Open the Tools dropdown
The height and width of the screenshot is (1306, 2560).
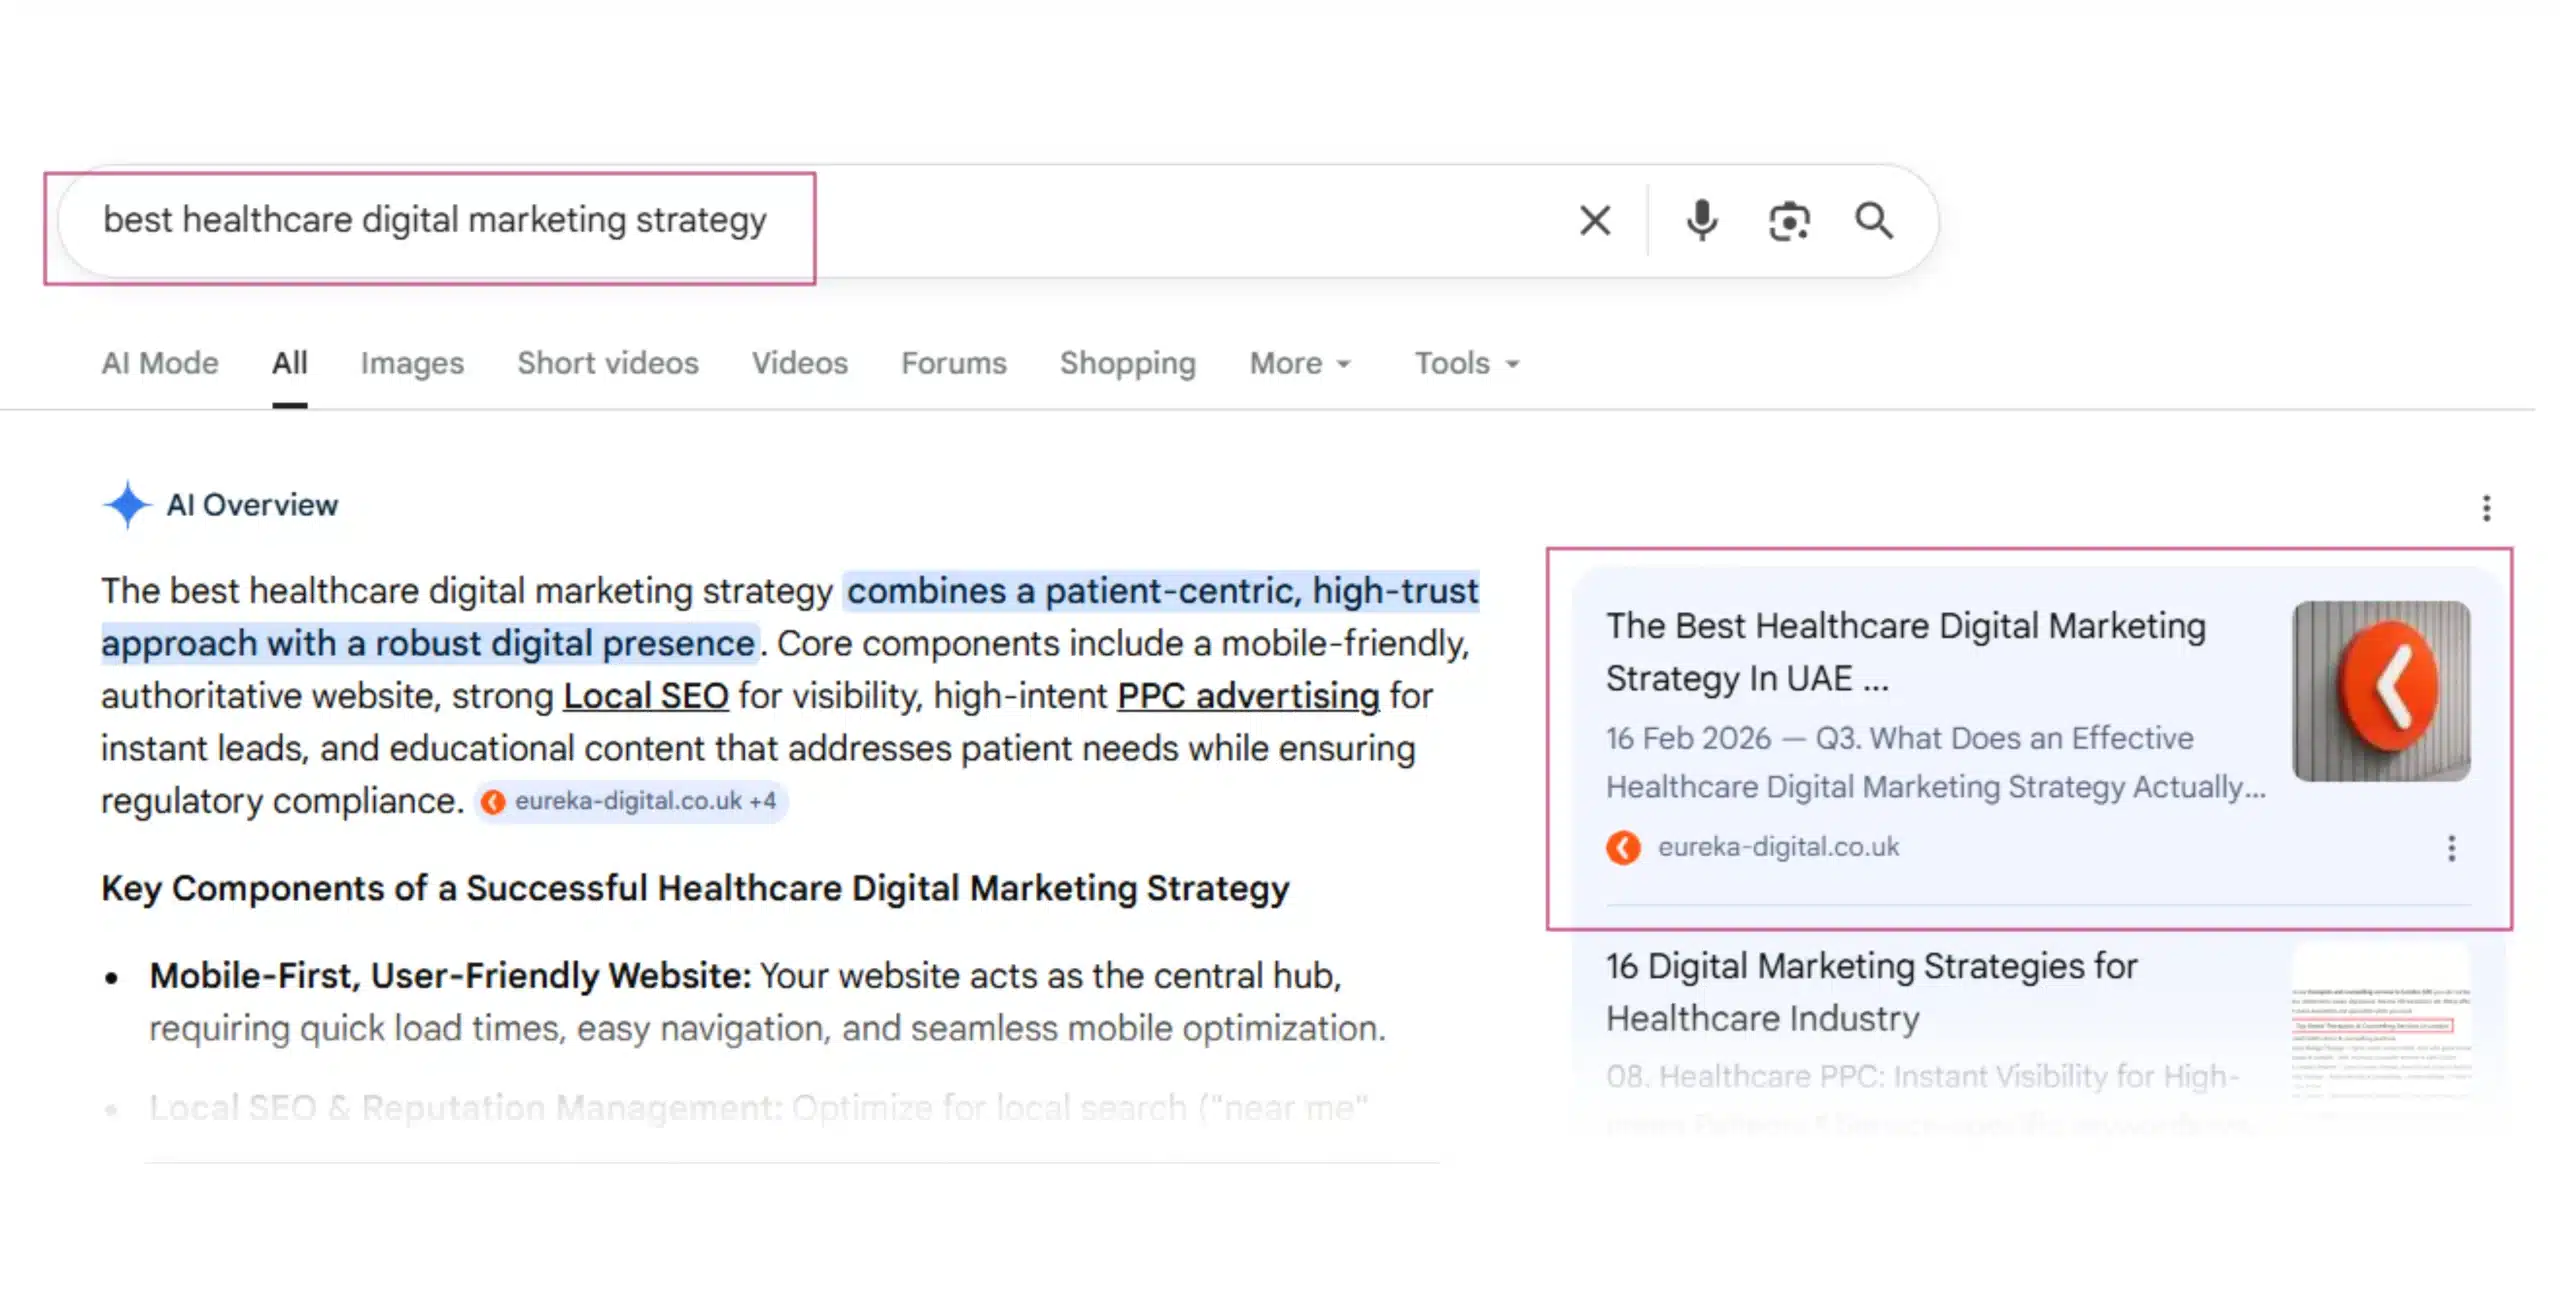1466,363
